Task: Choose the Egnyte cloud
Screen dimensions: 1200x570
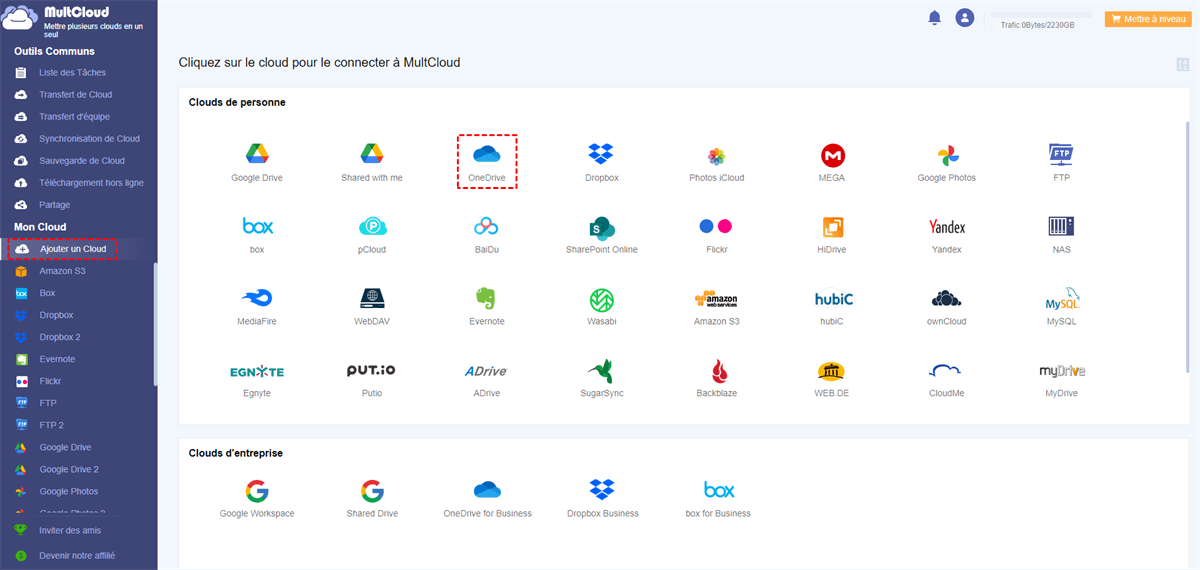Action: click(x=257, y=379)
